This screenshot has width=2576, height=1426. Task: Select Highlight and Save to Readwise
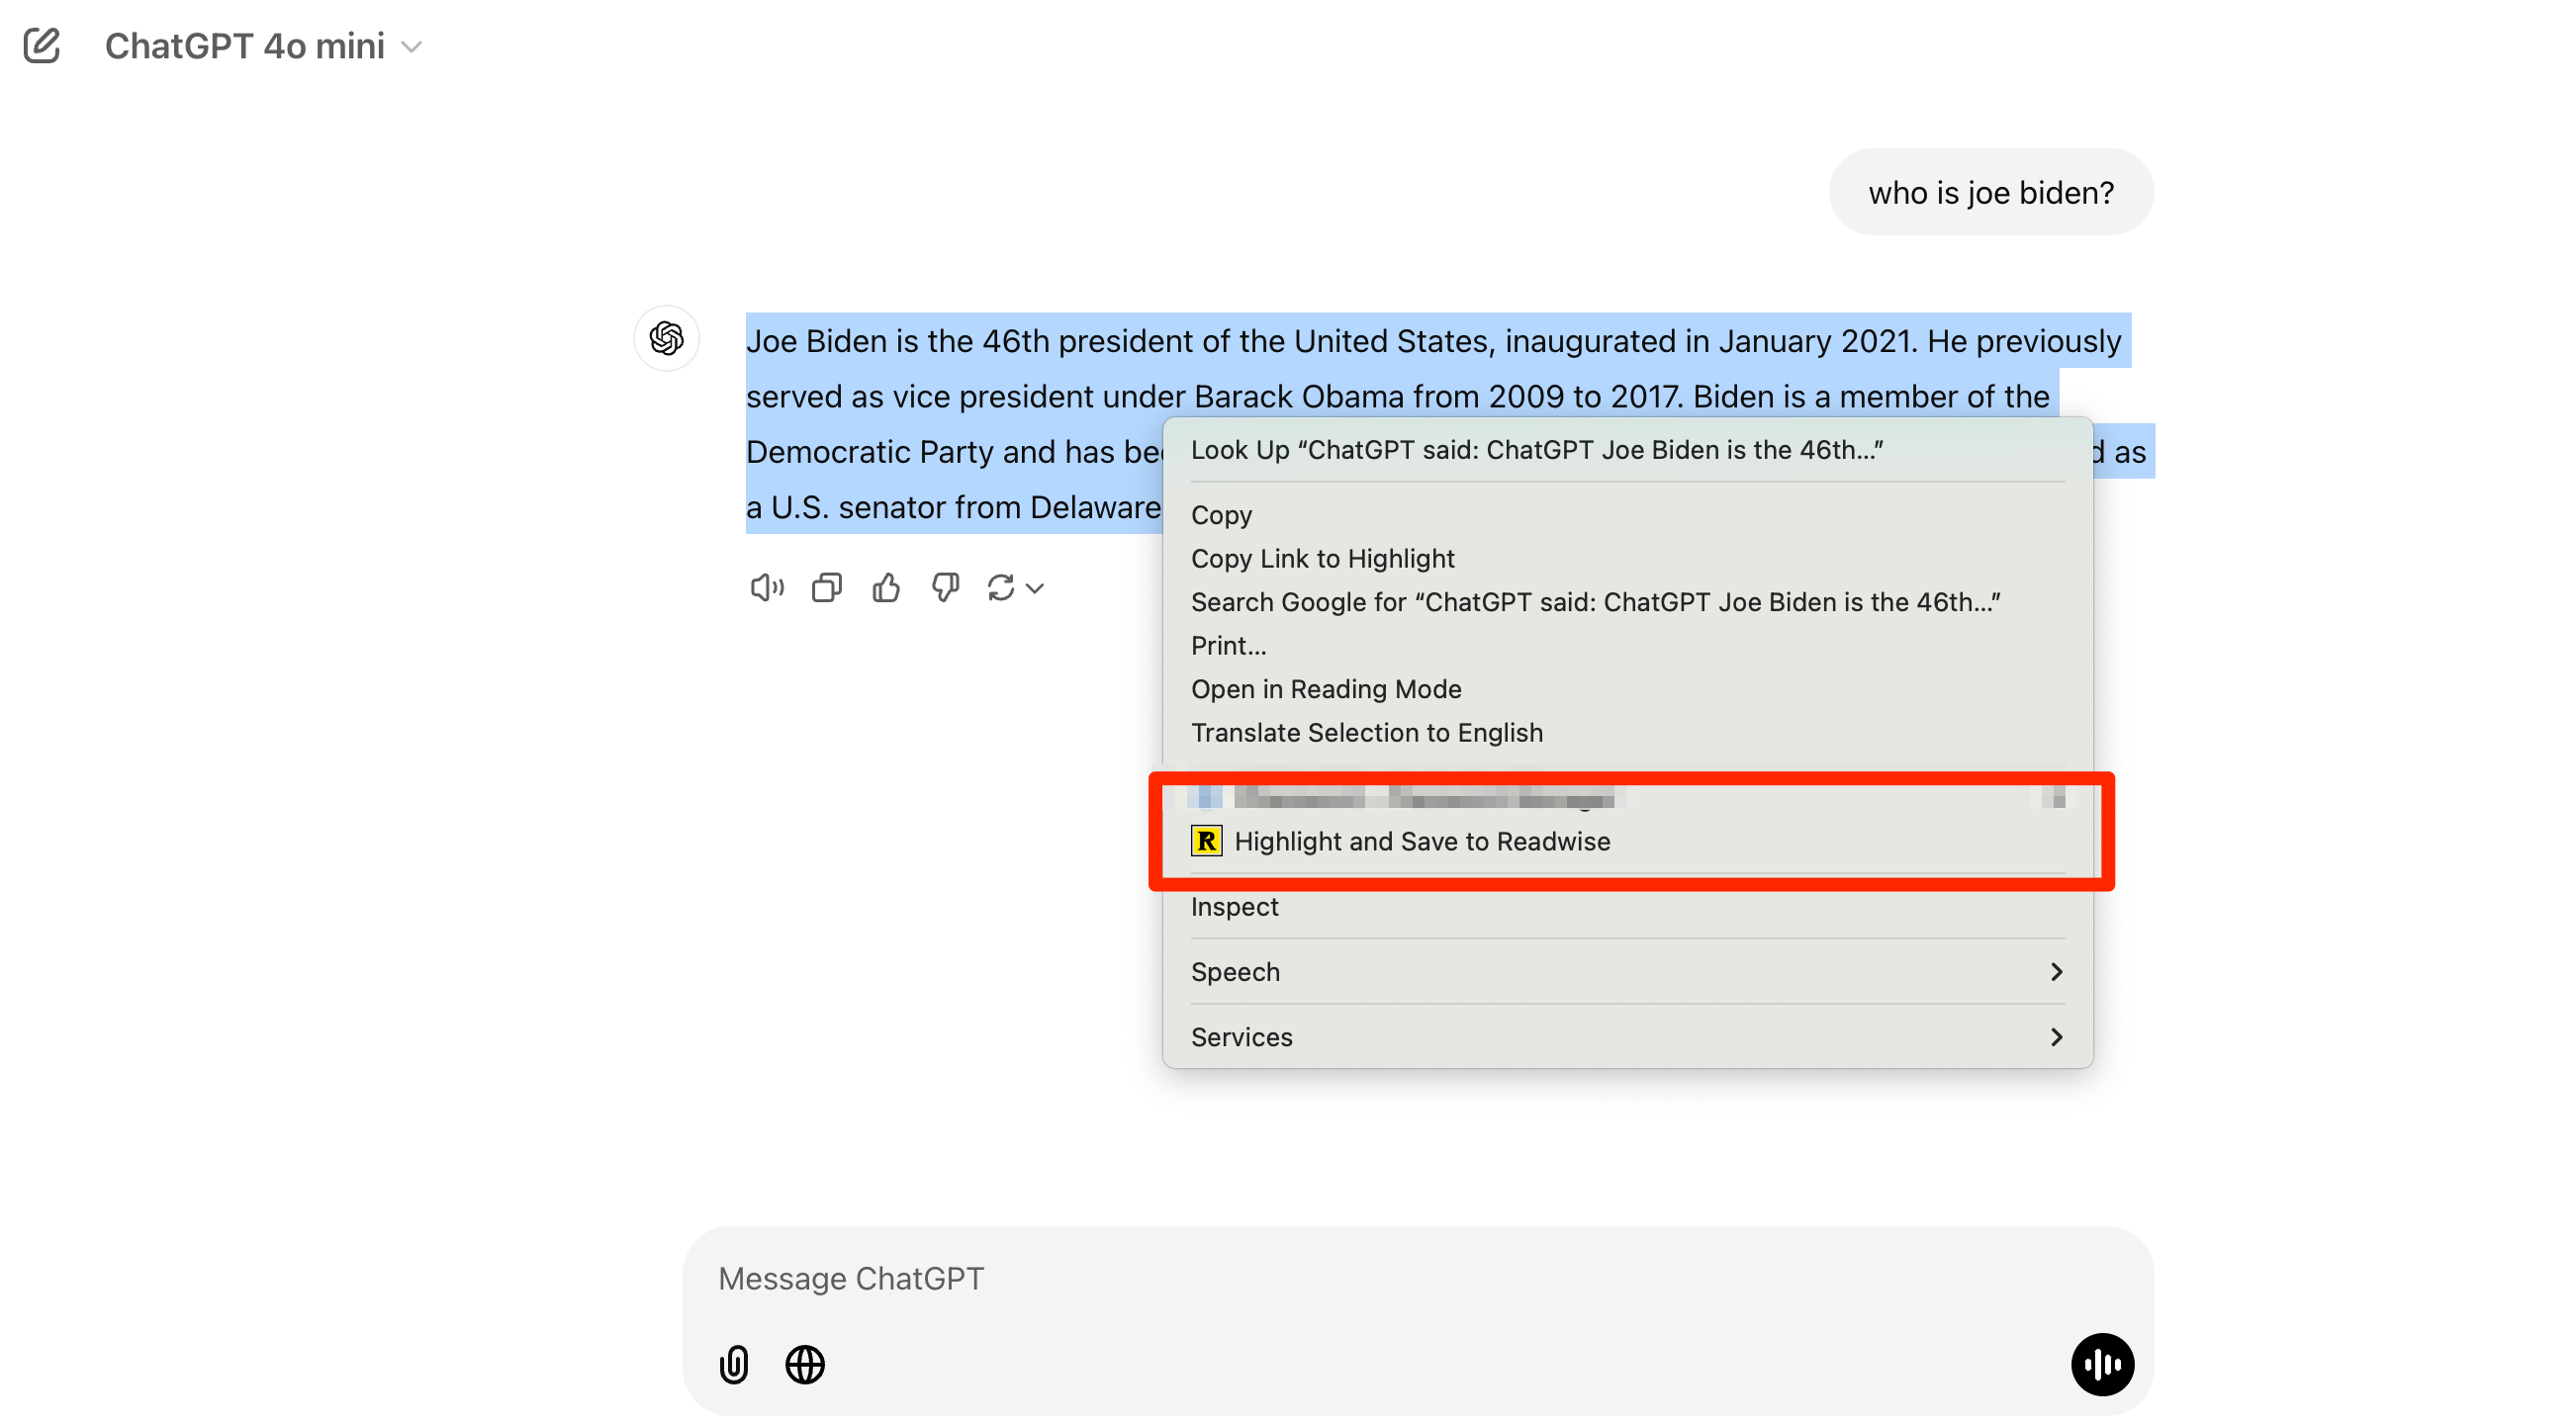tap(1421, 842)
